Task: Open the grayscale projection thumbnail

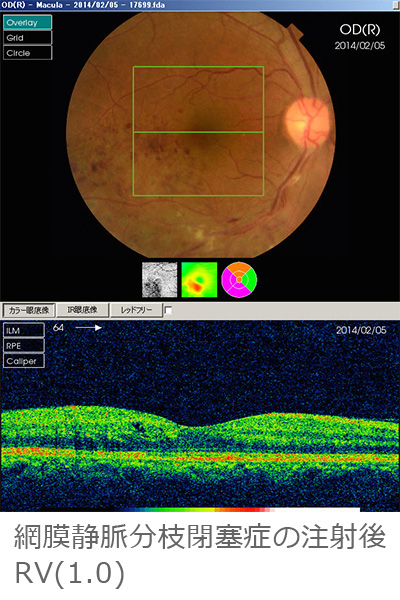Action: pos(160,280)
